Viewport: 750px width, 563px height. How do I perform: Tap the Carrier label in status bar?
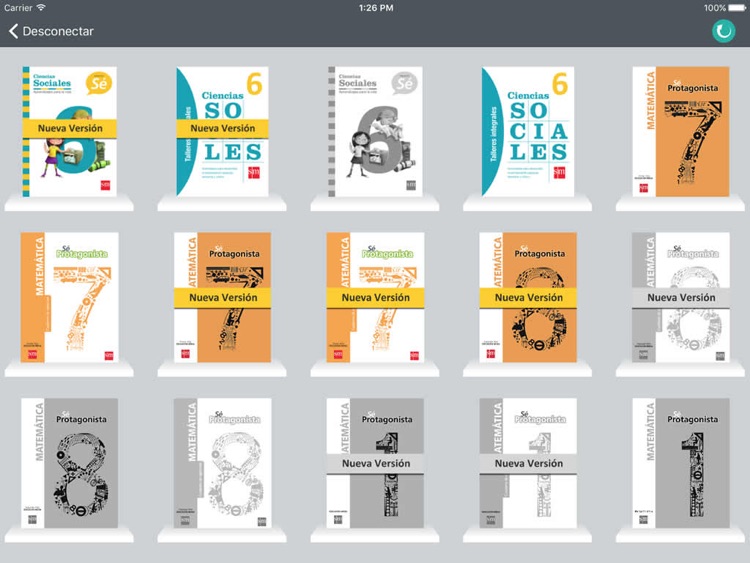pos(18,8)
